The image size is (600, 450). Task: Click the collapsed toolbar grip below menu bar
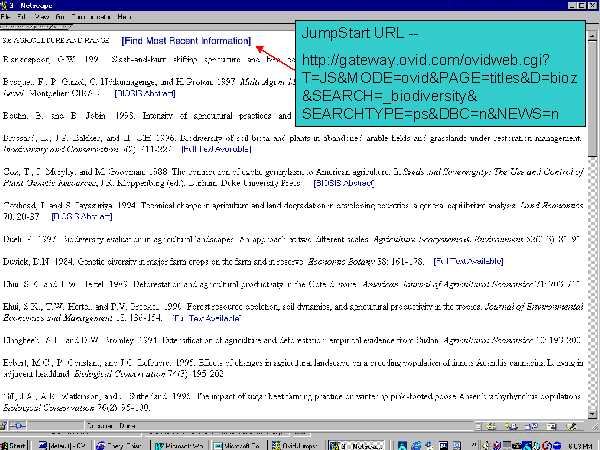[36, 27]
